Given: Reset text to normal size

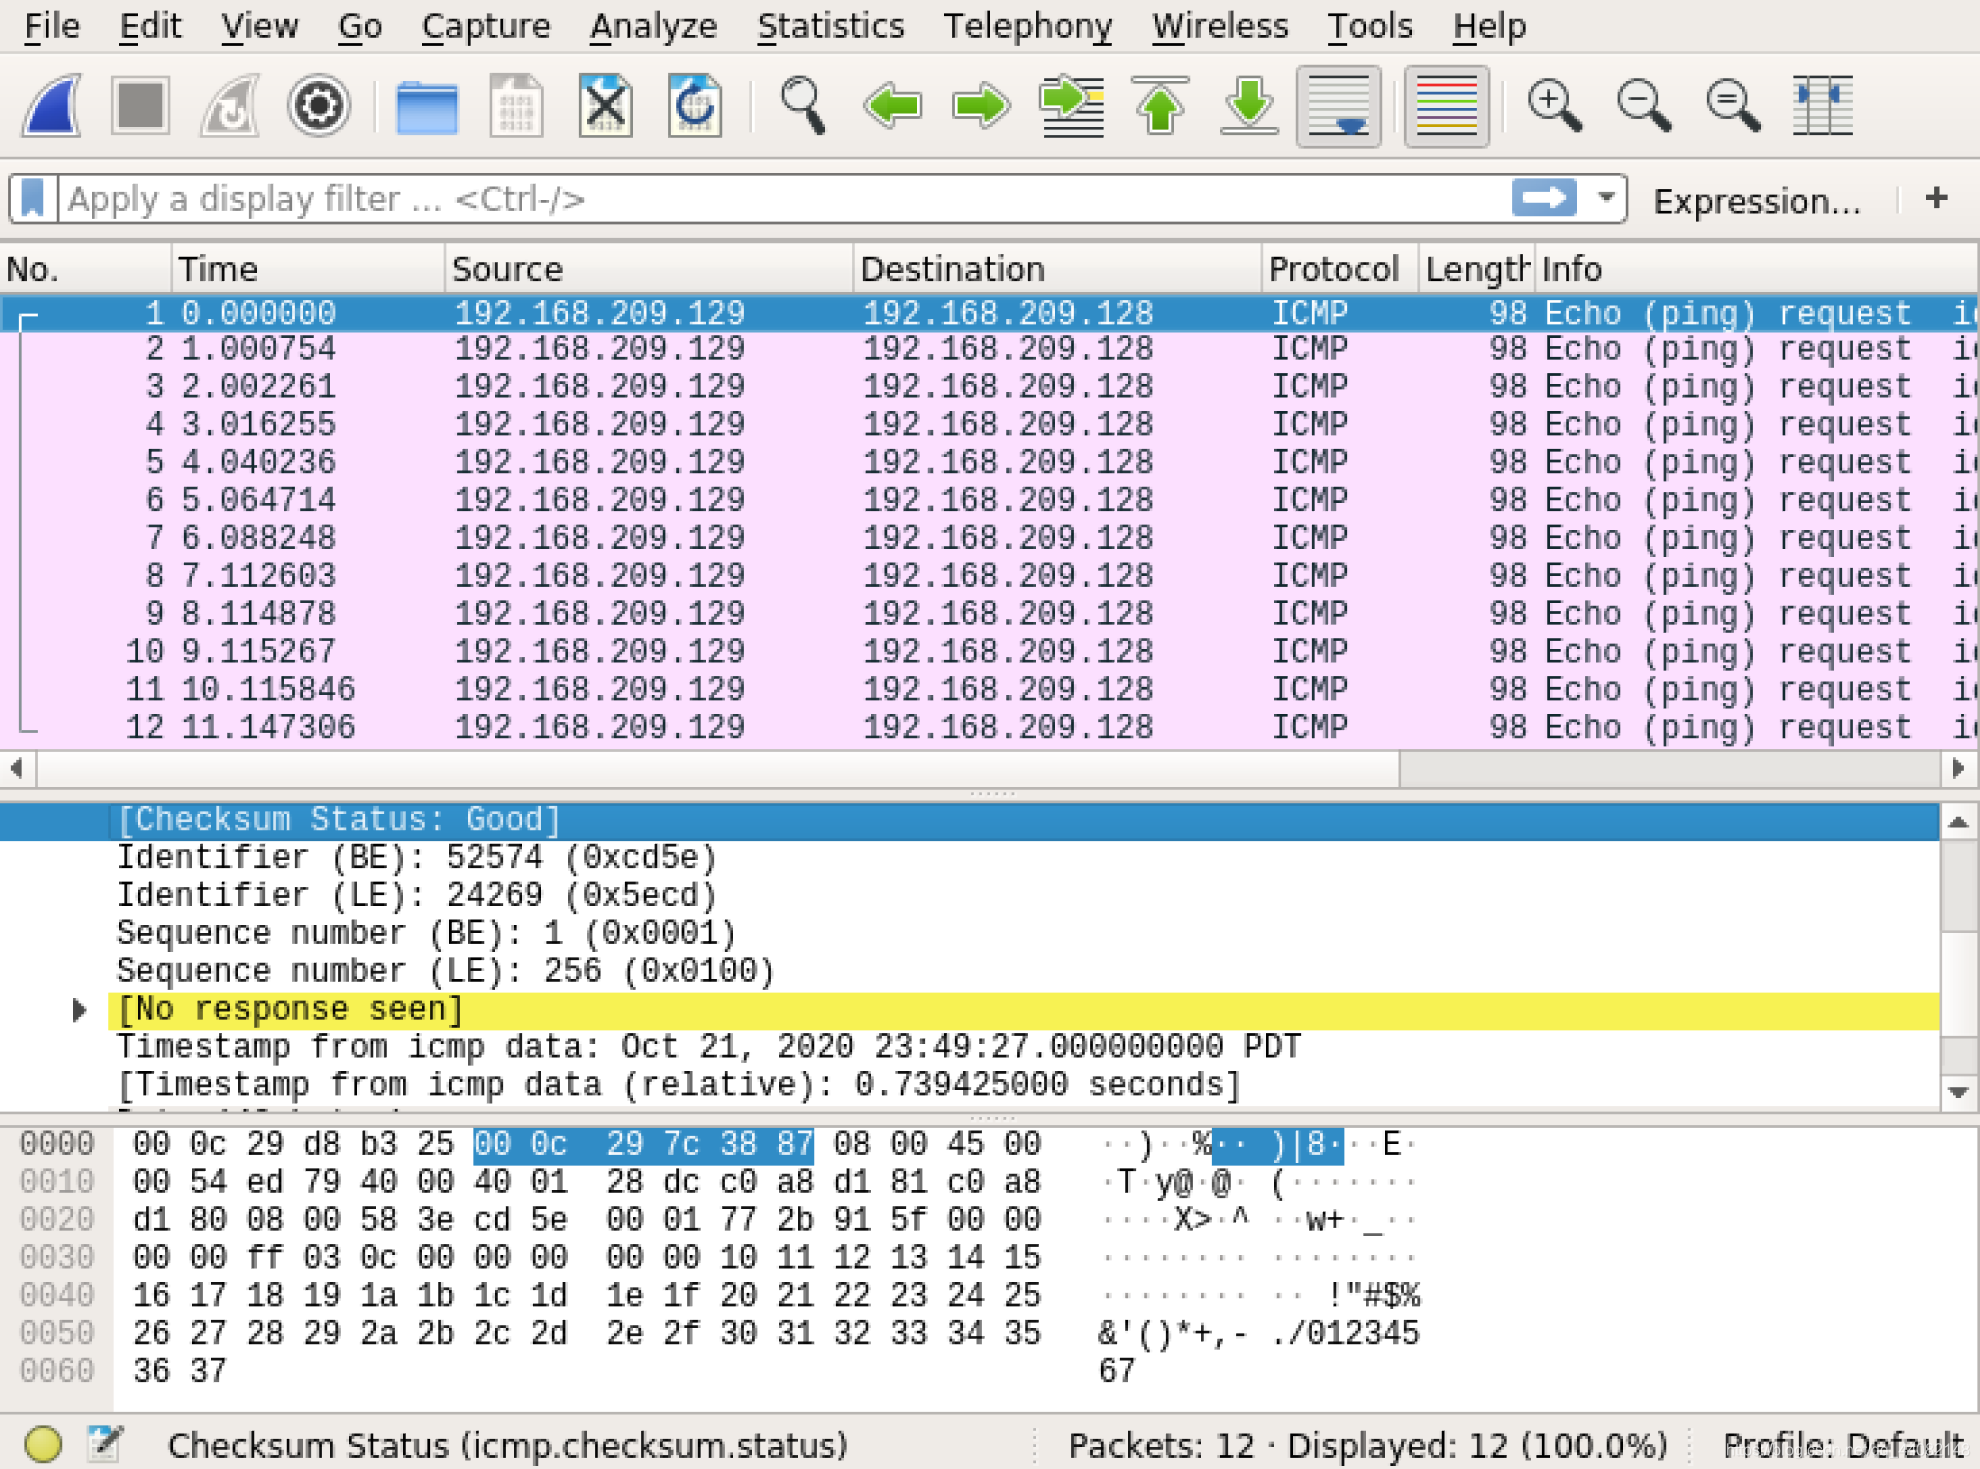Looking at the screenshot, I should (x=1732, y=106).
